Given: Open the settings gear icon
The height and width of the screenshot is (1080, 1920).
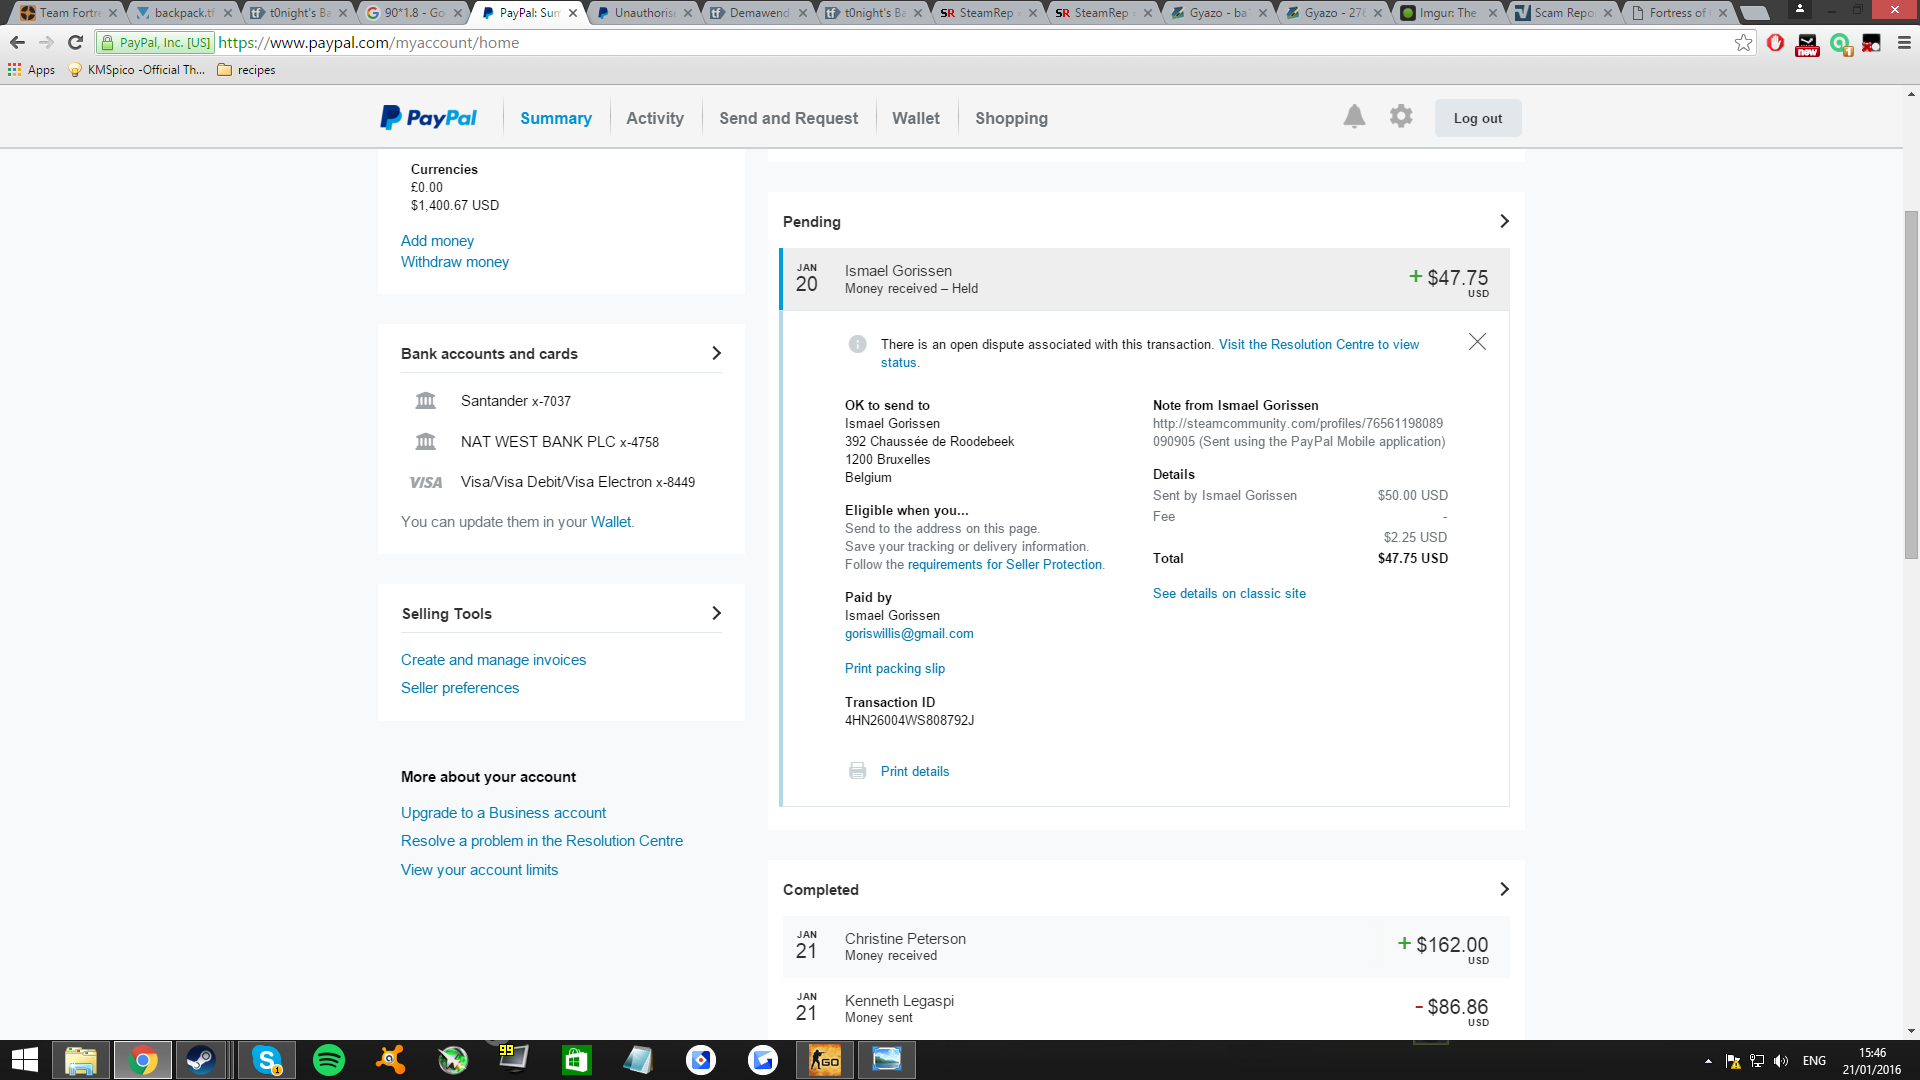Looking at the screenshot, I should pyautogui.click(x=1401, y=116).
